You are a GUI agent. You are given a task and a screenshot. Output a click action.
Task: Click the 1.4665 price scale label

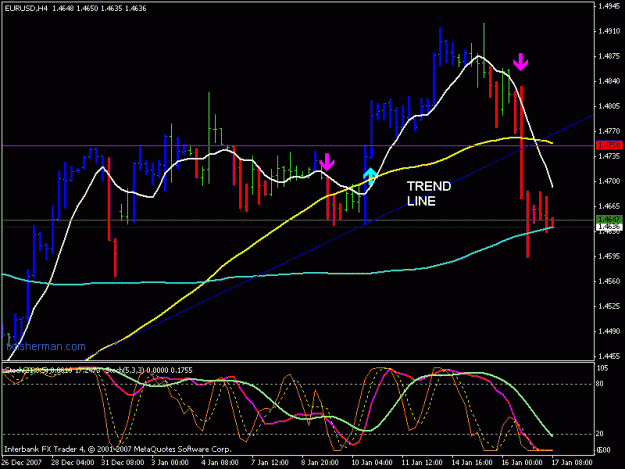coord(609,206)
